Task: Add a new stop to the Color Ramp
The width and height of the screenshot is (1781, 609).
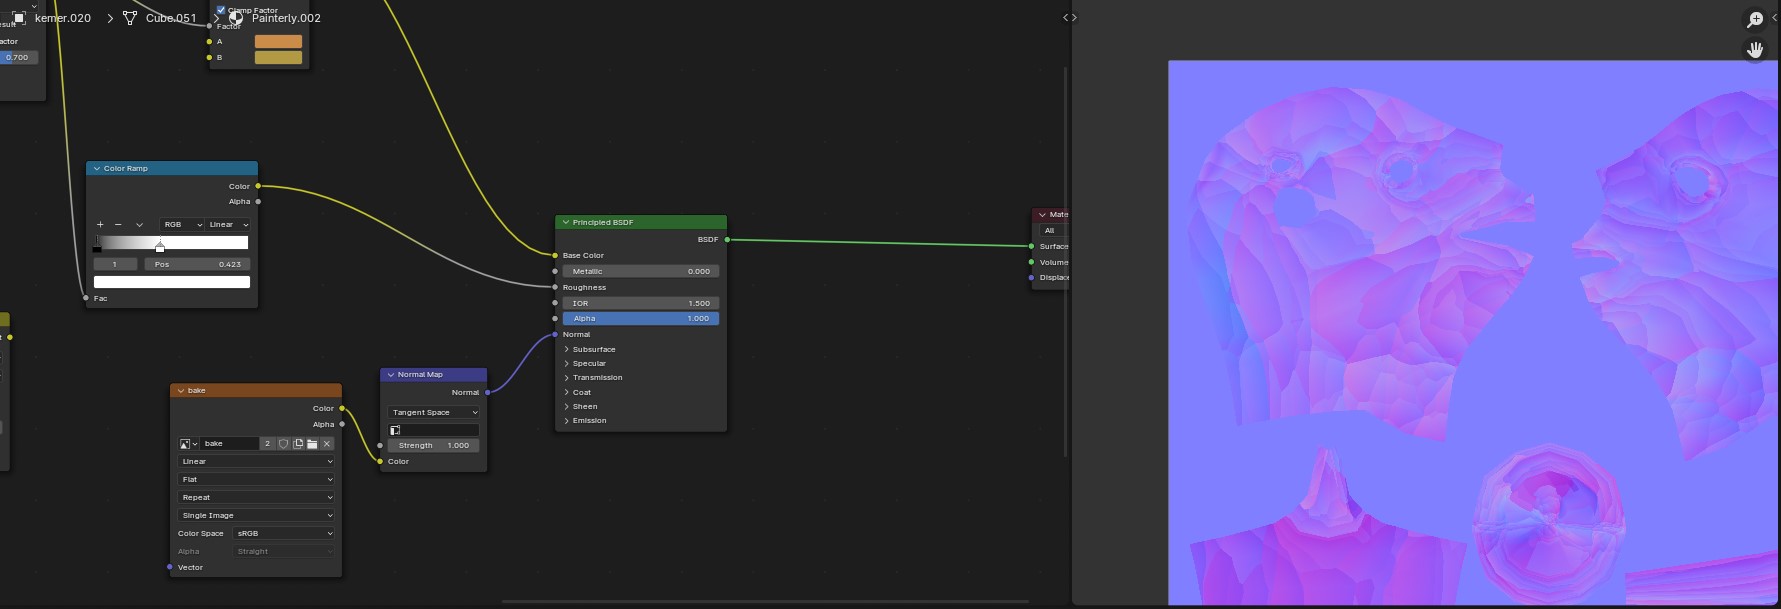Action: pos(100,225)
